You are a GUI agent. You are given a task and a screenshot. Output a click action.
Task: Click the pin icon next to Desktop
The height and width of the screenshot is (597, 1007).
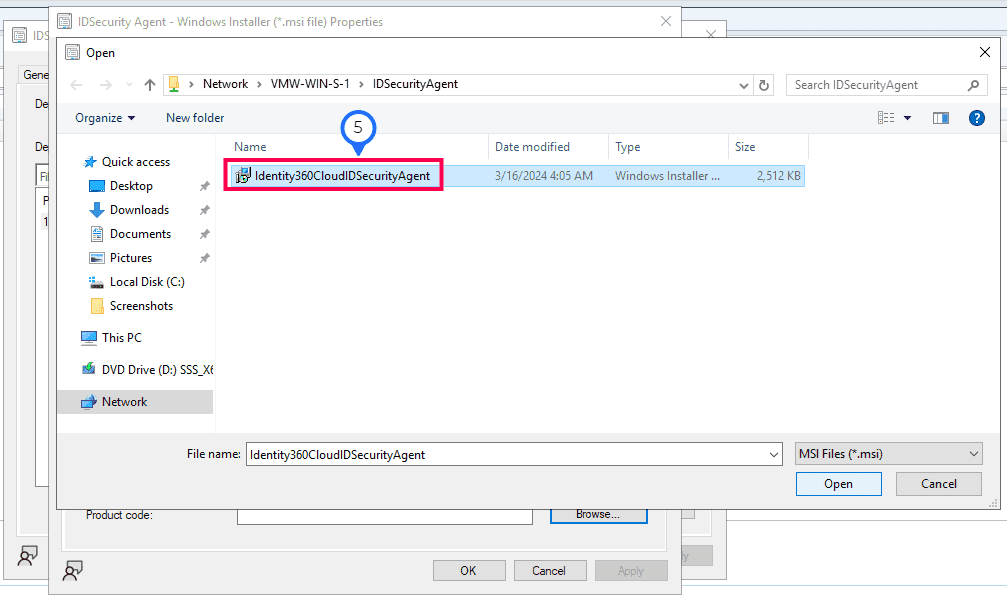(204, 186)
